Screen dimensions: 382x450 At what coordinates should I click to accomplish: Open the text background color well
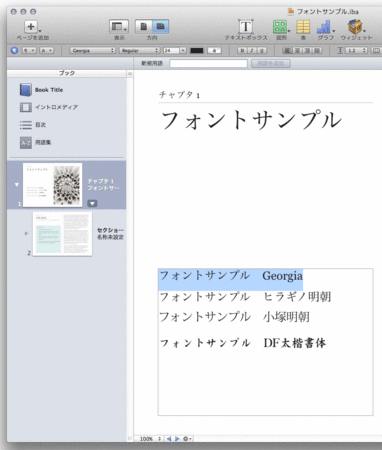click(x=215, y=50)
